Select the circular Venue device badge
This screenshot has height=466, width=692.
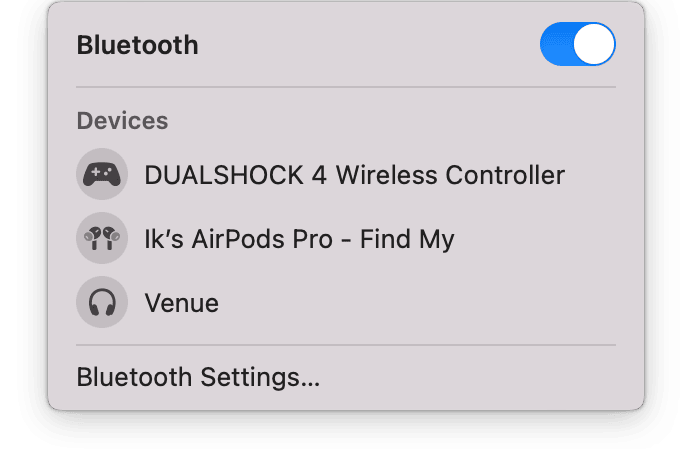coord(102,302)
